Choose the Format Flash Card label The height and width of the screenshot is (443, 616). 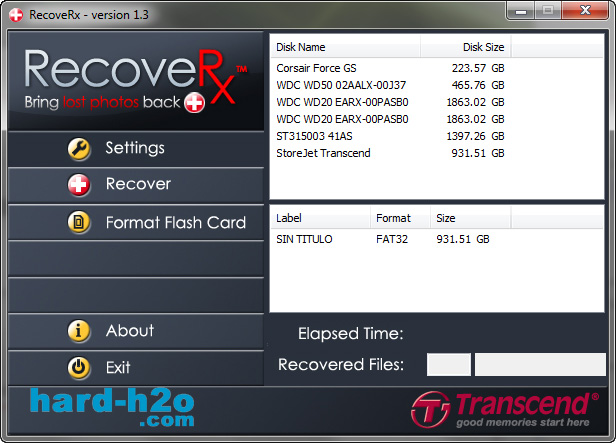pyautogui.click(x=176, y=223)
